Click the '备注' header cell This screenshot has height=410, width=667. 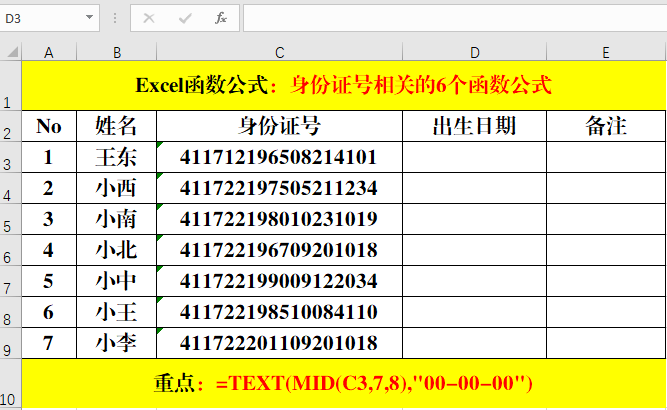tap(606, 126)
